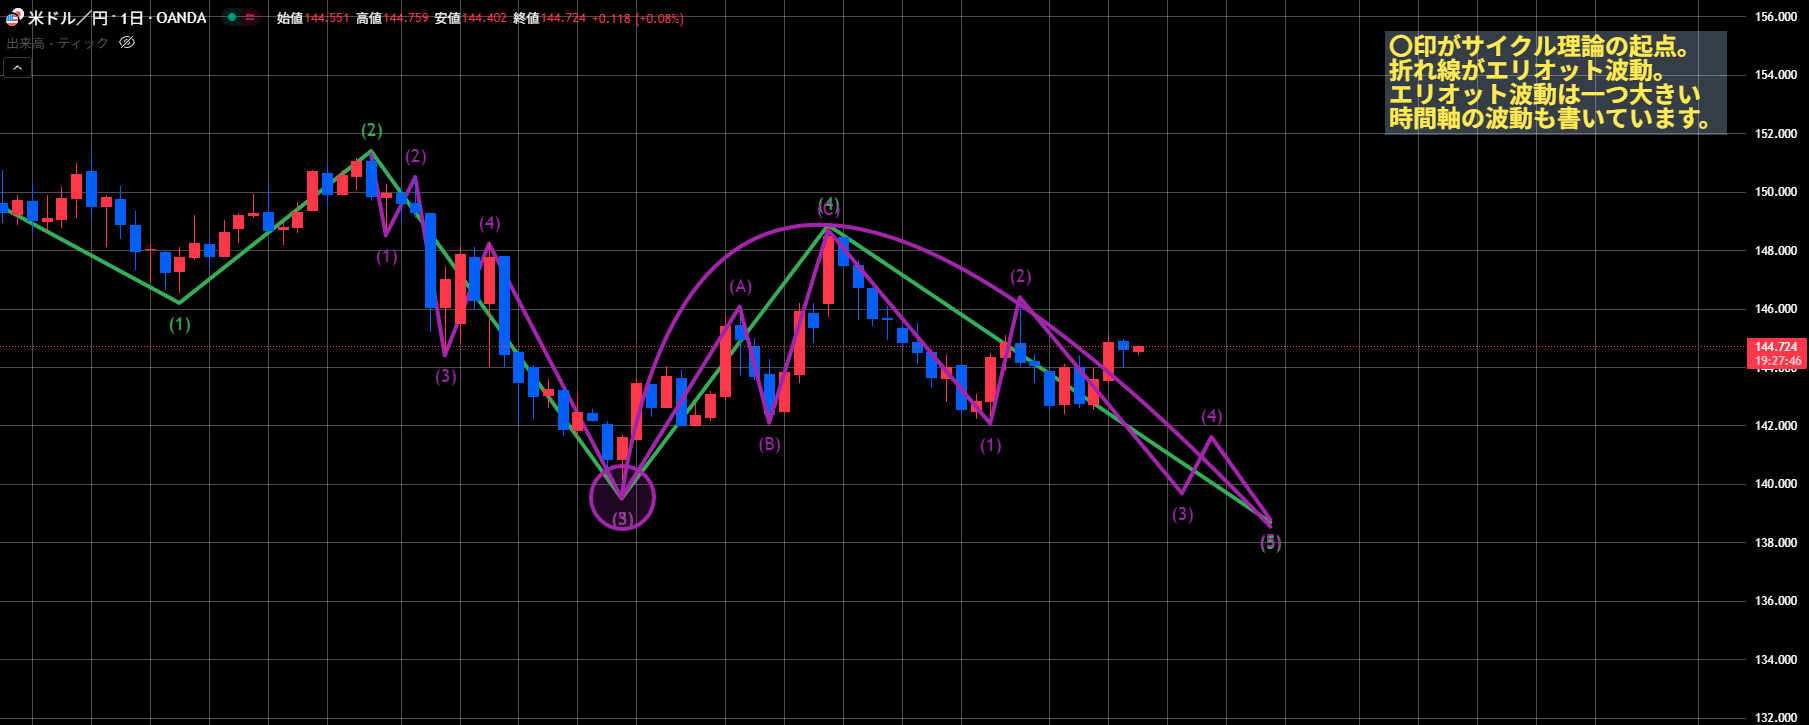Click the OANDA data source label
This screenshot has height=725, width=1809.
(x=181, y=18)
